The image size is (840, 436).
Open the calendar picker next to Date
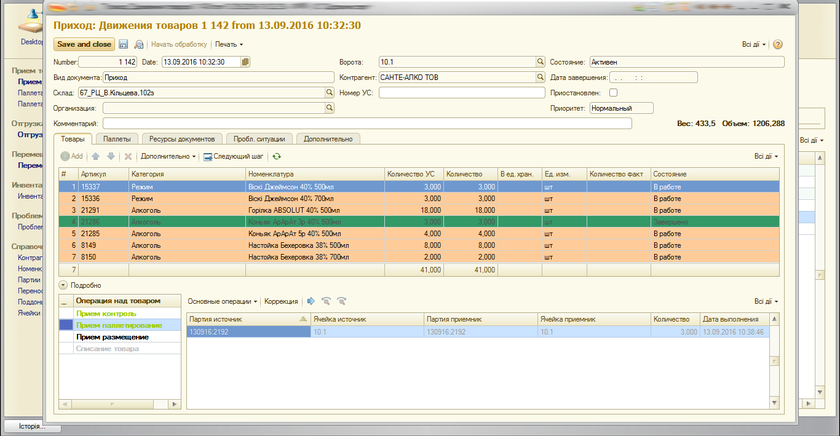245,62
